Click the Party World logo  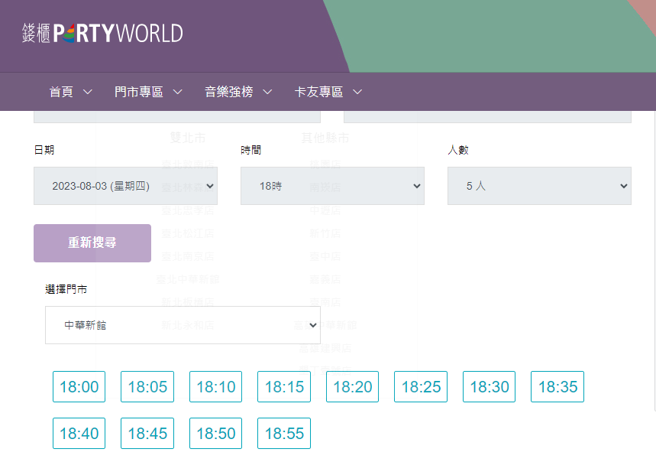point(102,33)
